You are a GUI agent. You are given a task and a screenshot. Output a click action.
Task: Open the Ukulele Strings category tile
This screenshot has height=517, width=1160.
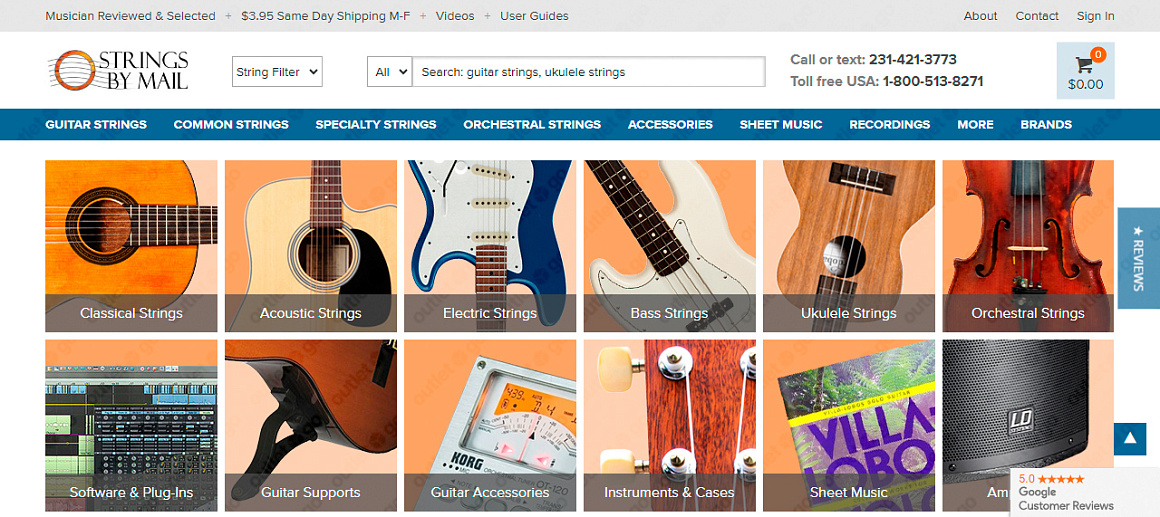click(848, 246)
